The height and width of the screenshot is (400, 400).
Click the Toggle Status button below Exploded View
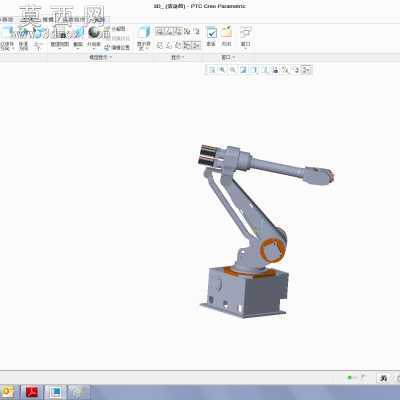point(117,38)
